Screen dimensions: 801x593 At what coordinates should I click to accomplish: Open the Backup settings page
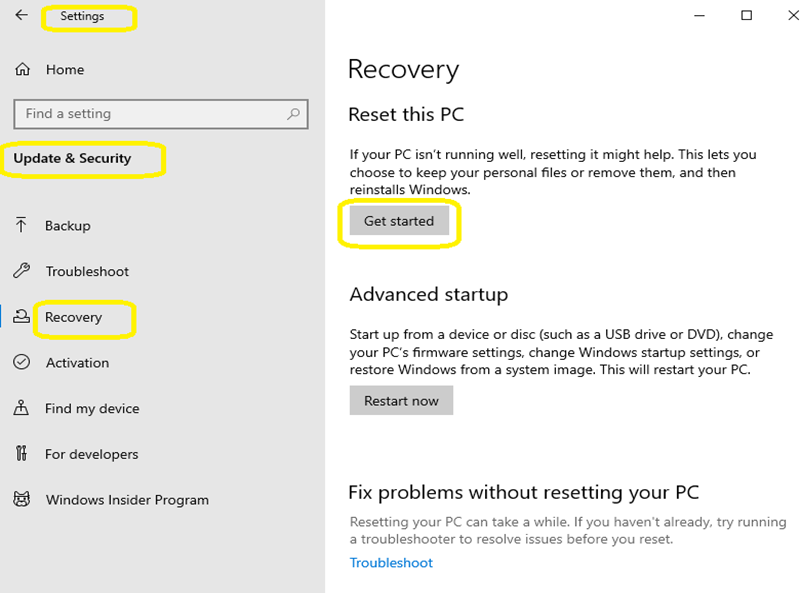[68, 226]
